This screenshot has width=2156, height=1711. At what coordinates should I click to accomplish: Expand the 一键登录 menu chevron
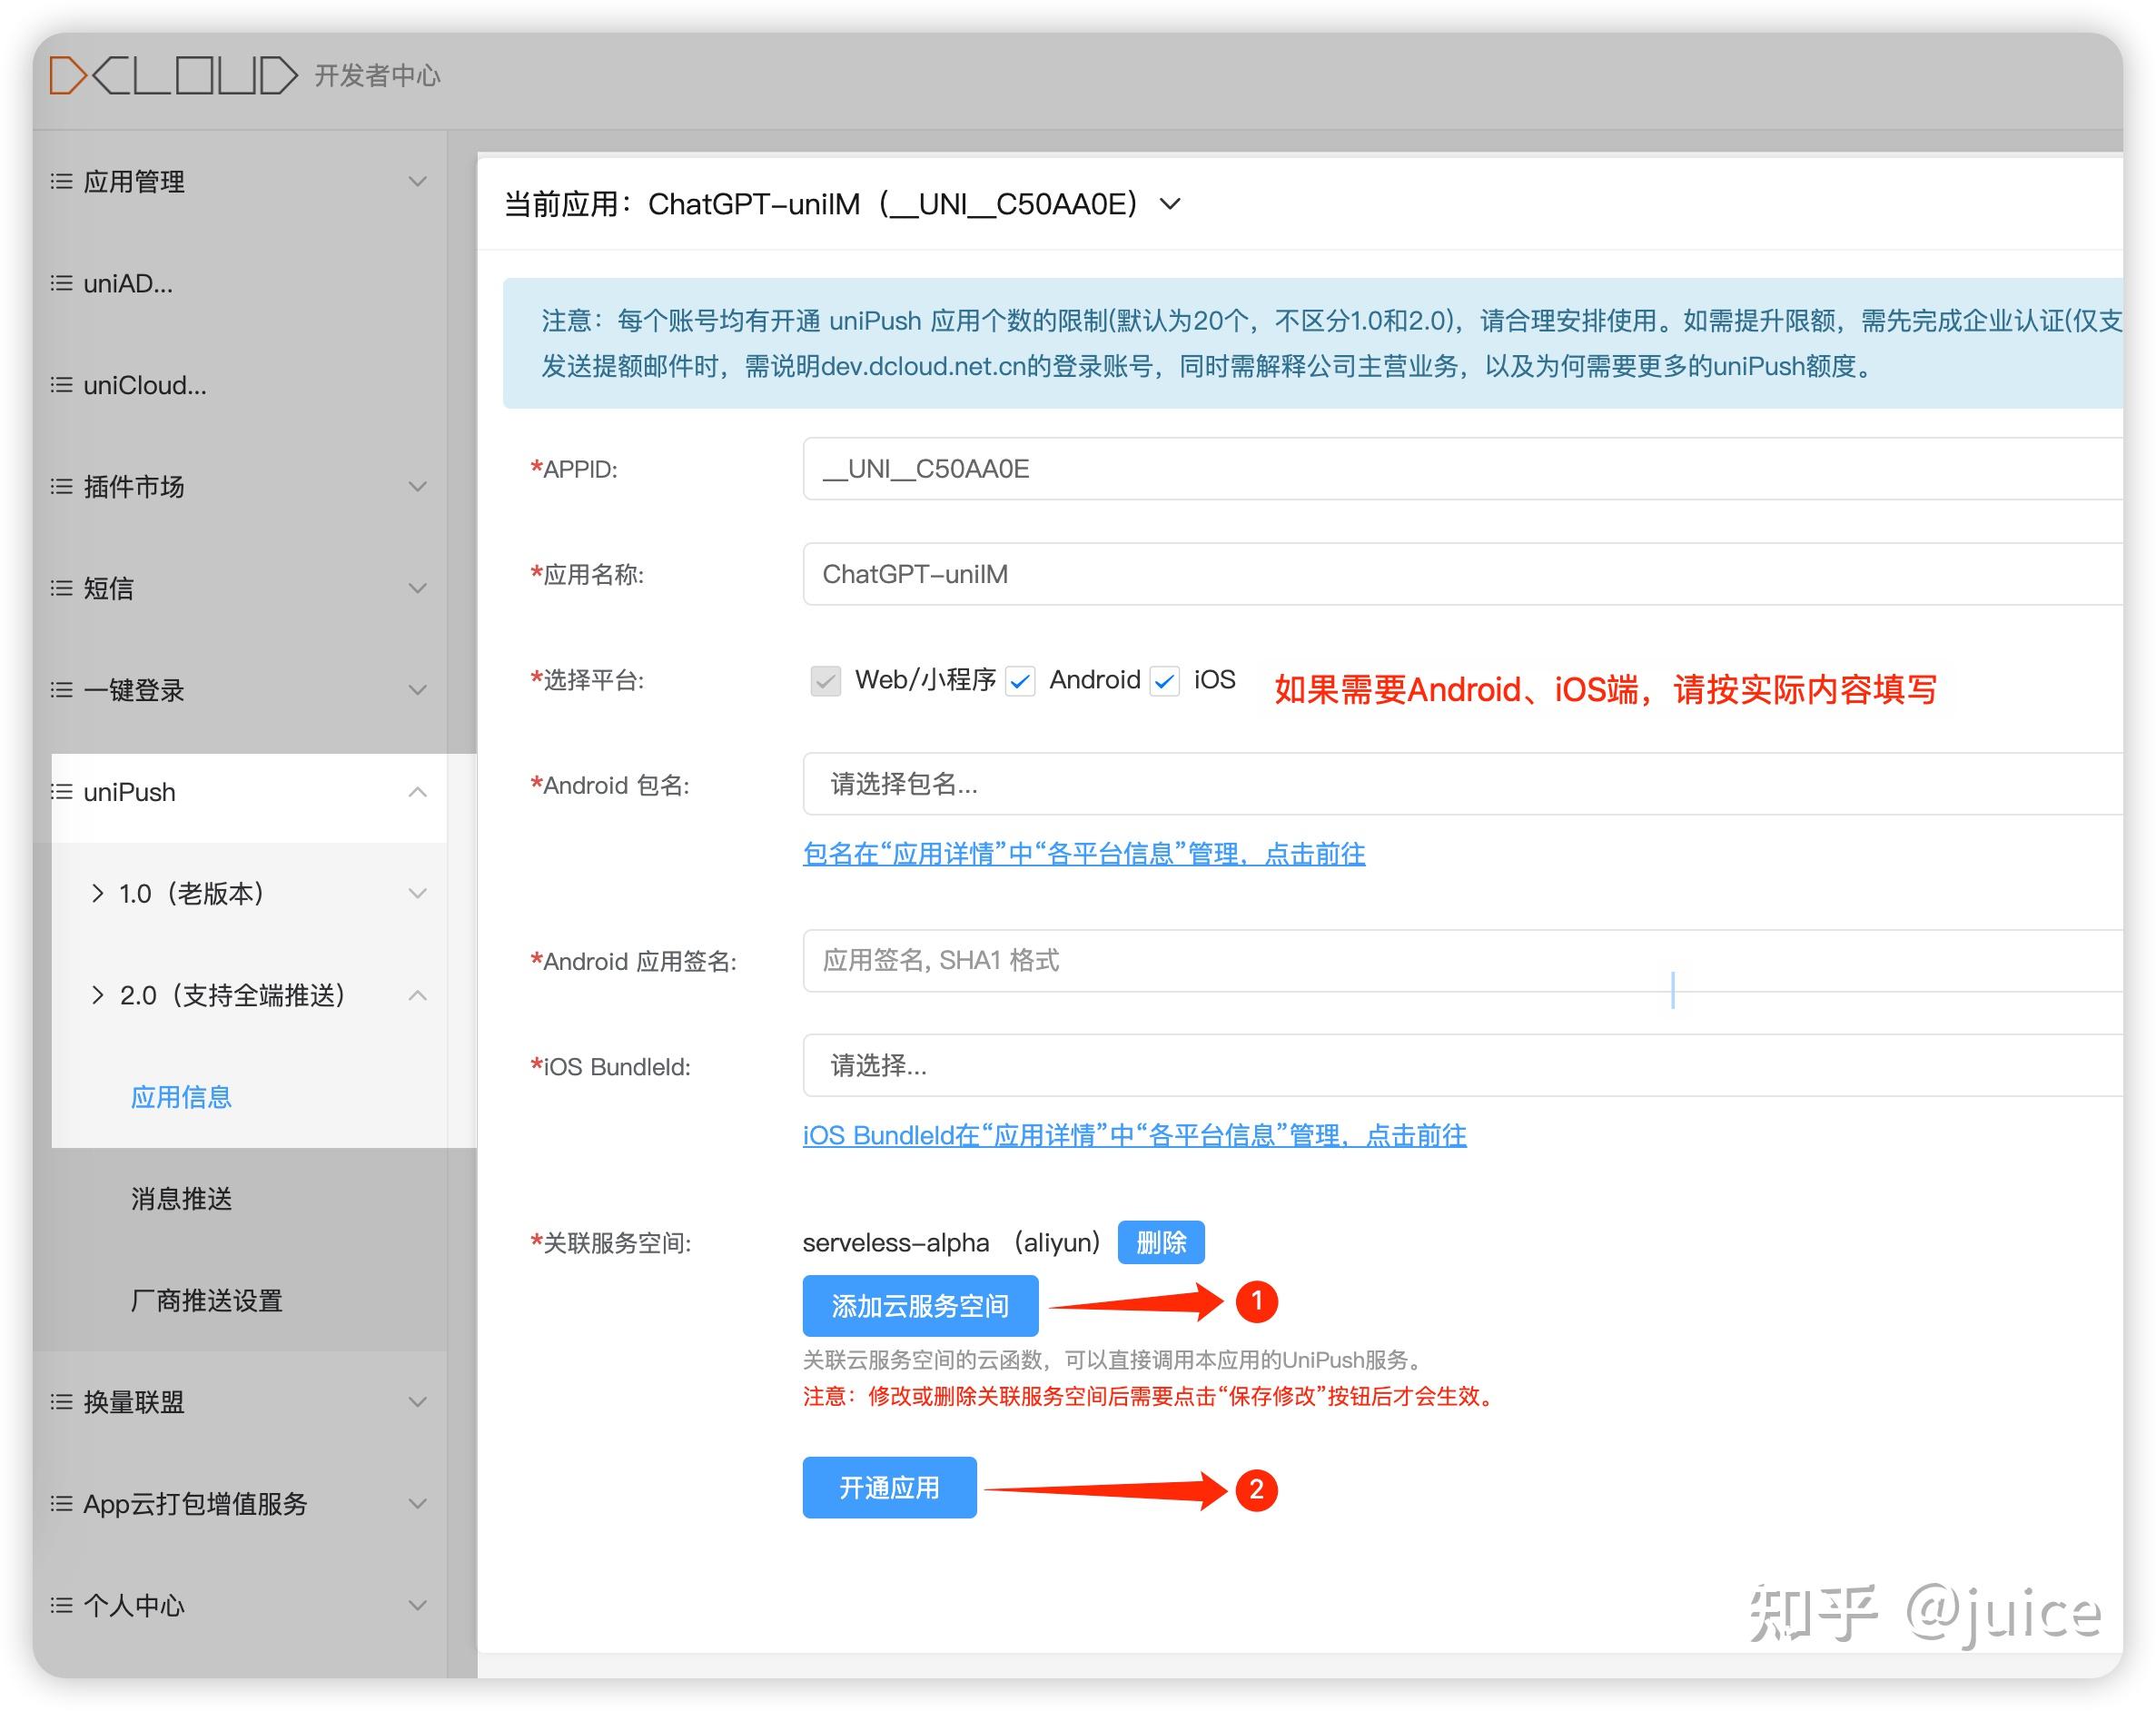tap(418, 690)
